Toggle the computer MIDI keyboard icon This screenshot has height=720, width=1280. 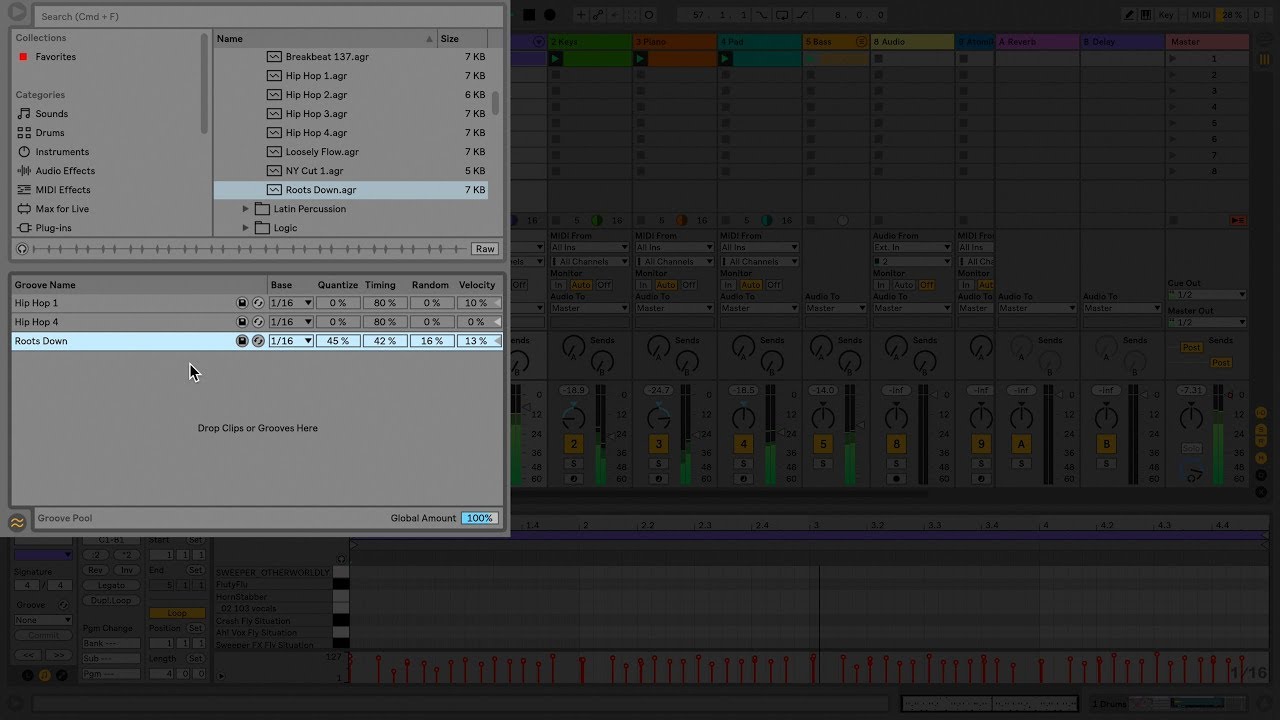click(x=1147, y=15)
